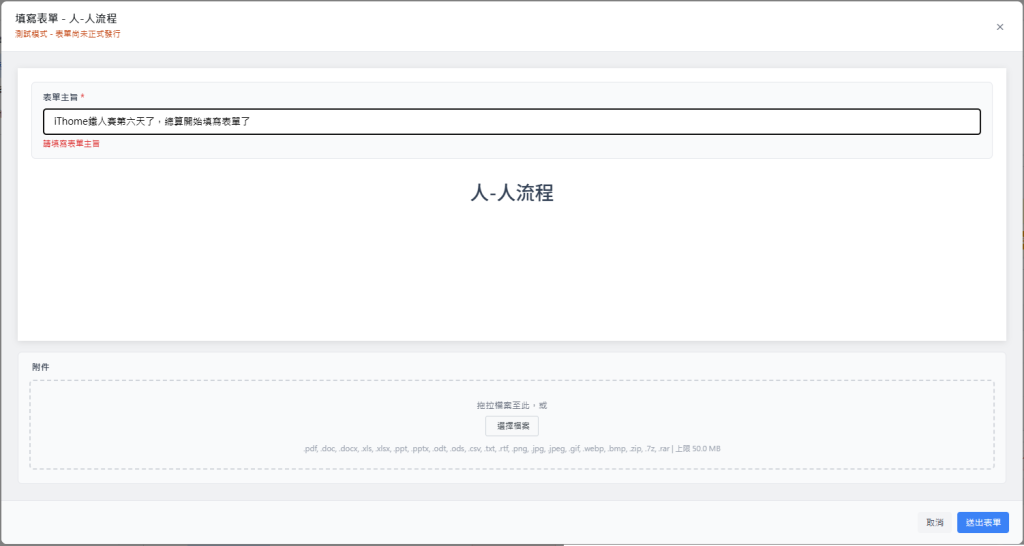The height and width of the screenshot is (546, 1024).
Task: Submit with the 送出表單 button
Action: coord(983,522)
